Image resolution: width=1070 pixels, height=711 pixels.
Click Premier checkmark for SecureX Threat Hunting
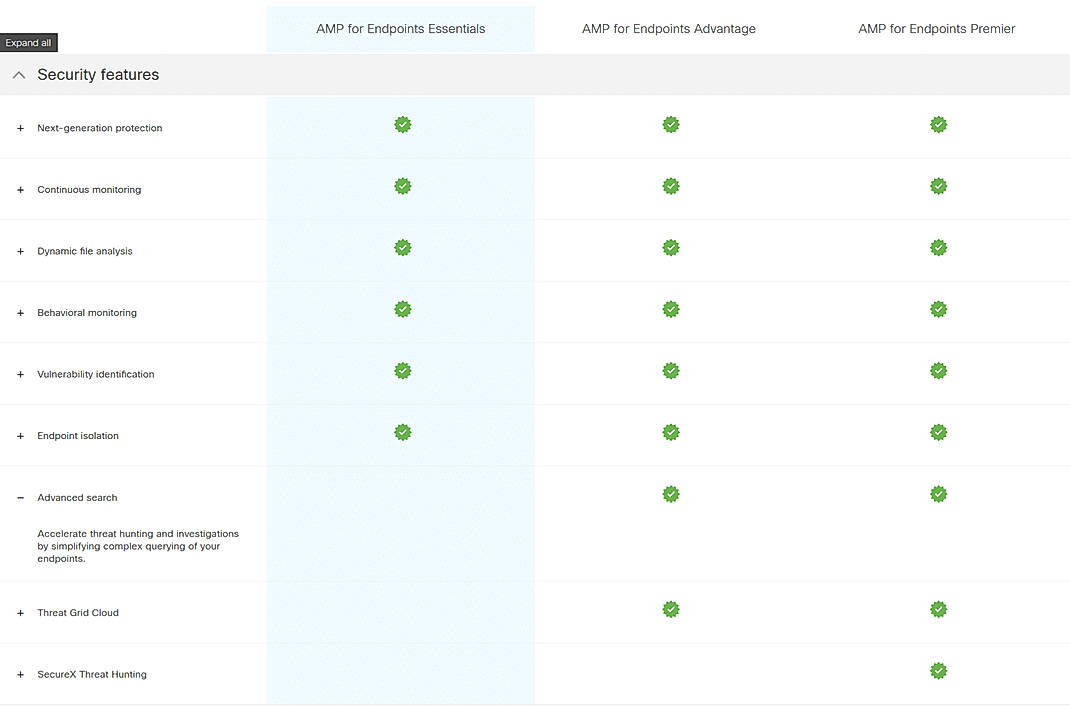pos(938,671)
